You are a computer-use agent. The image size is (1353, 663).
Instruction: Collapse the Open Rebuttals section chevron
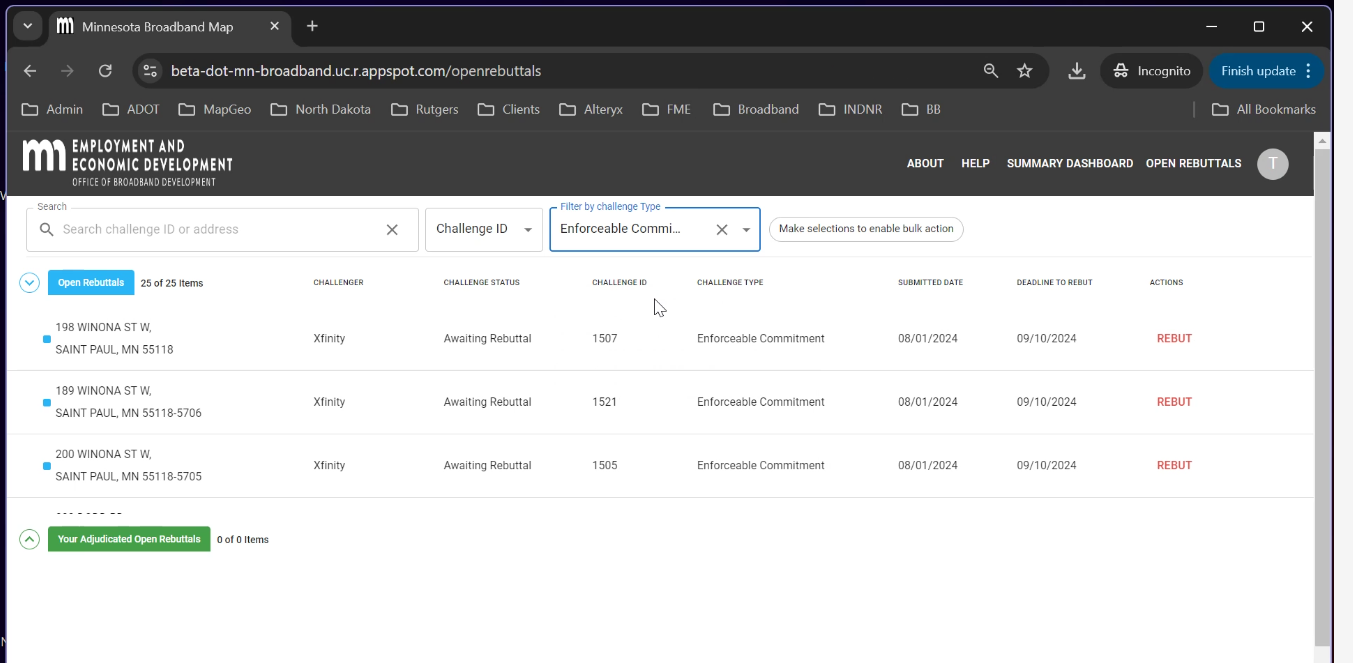[x=29, y=283]
